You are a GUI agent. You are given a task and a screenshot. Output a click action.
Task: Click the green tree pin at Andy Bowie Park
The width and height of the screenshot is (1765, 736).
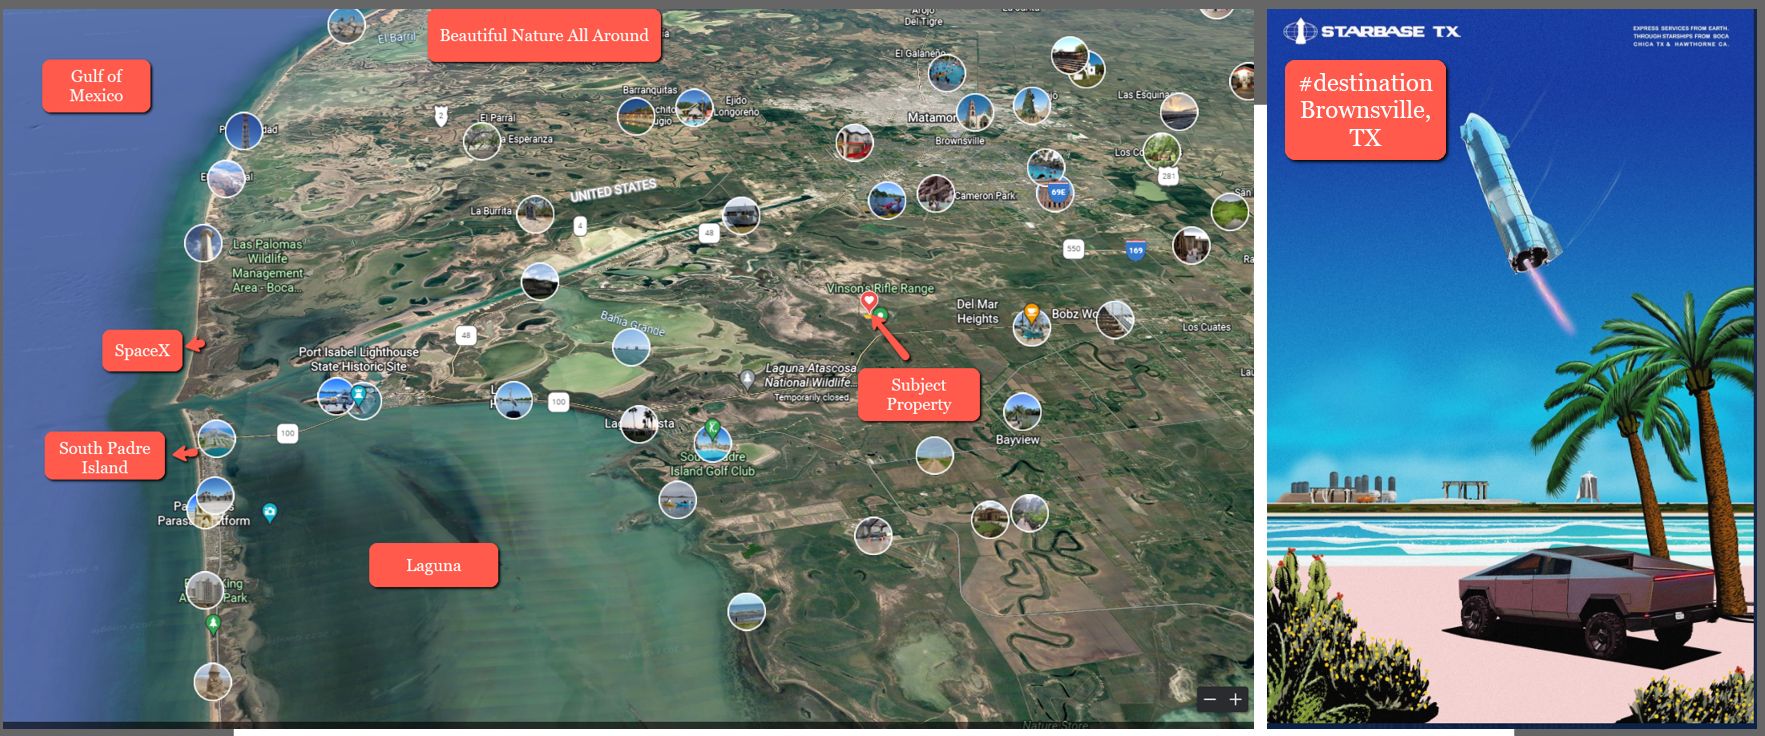pos(212,624)
